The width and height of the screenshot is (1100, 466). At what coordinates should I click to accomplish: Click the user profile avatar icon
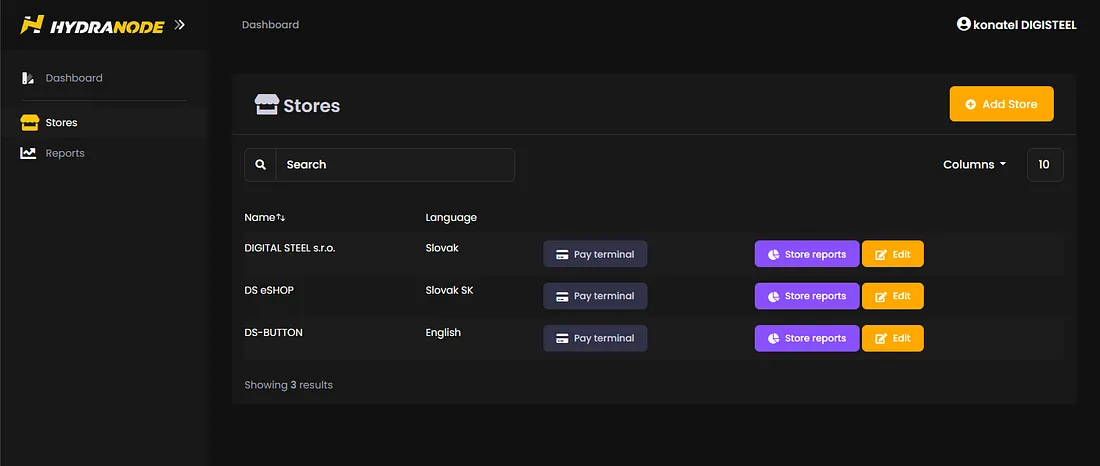[964, 24]
